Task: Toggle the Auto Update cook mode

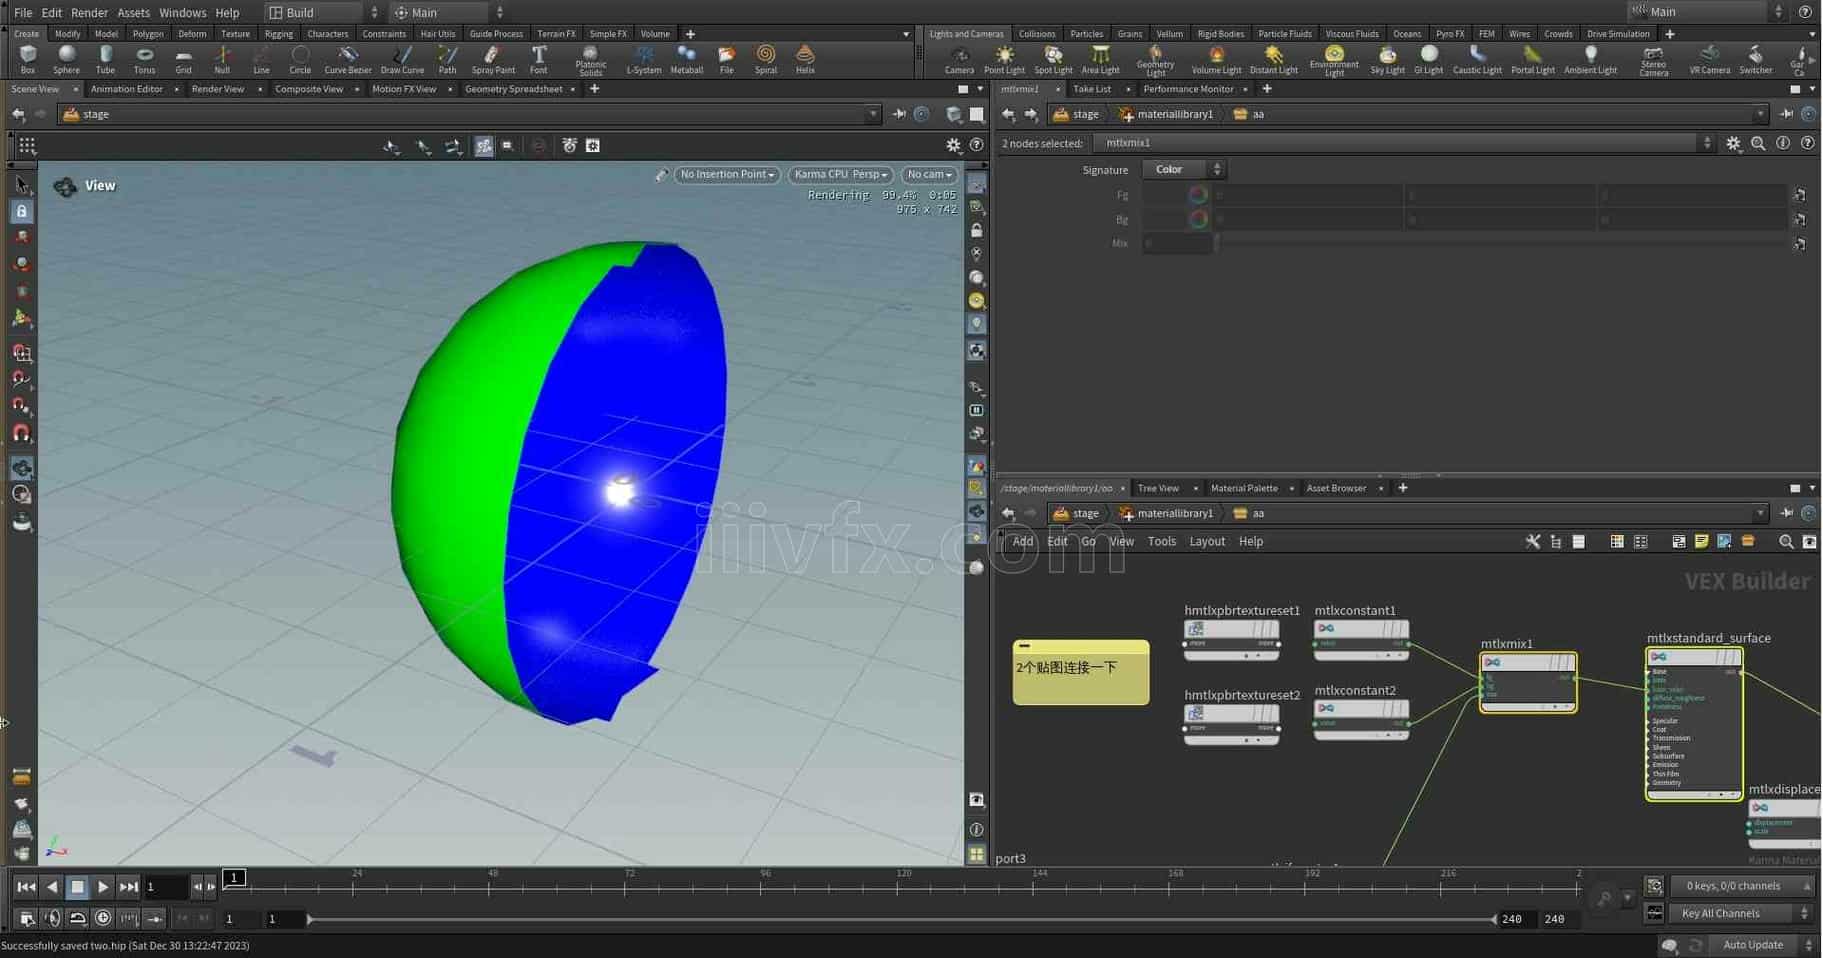Action: (1752, 945)
